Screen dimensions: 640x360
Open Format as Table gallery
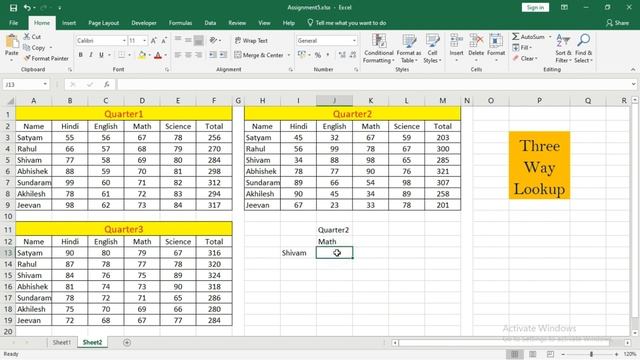coord(409,49)
